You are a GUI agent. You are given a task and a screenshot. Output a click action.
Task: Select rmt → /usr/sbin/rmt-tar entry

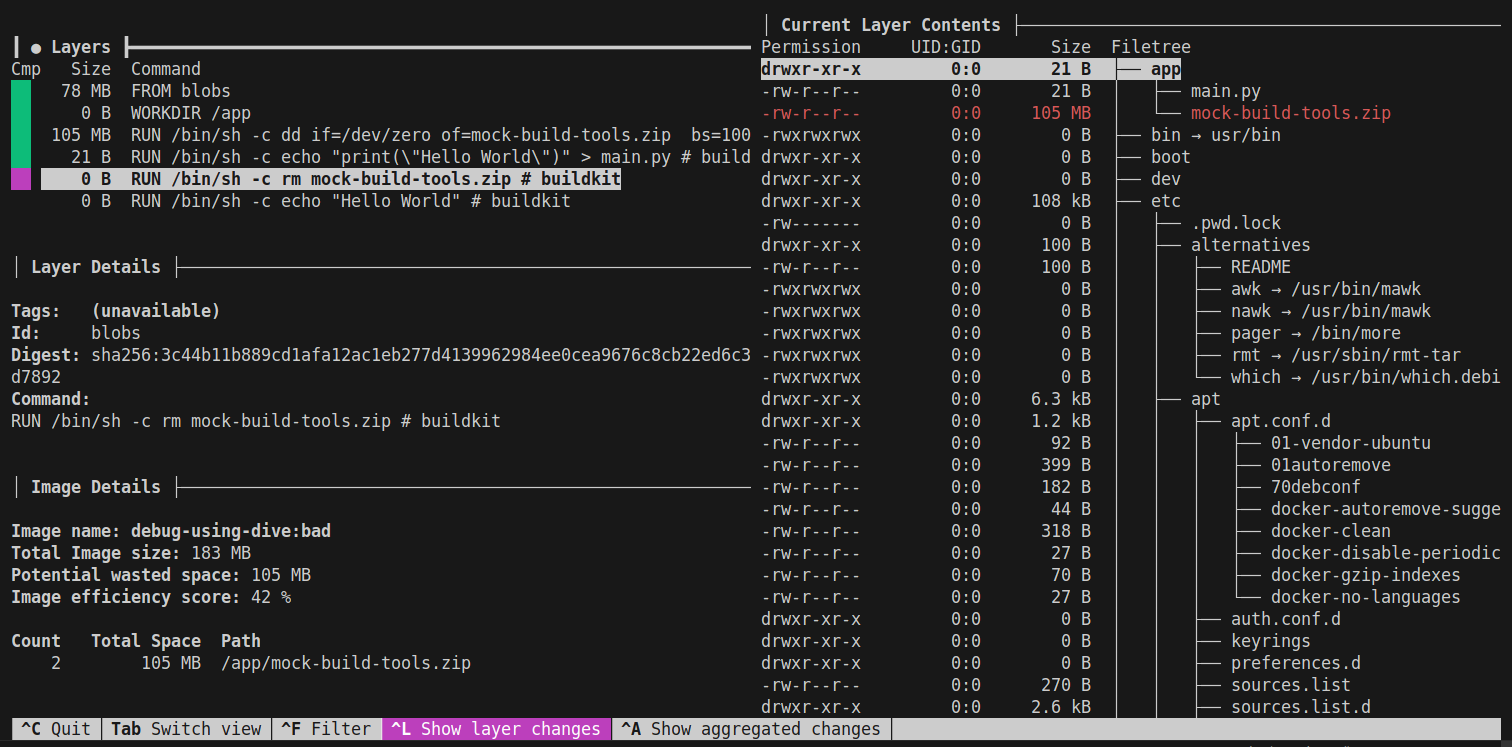(x=1345, y=355)
